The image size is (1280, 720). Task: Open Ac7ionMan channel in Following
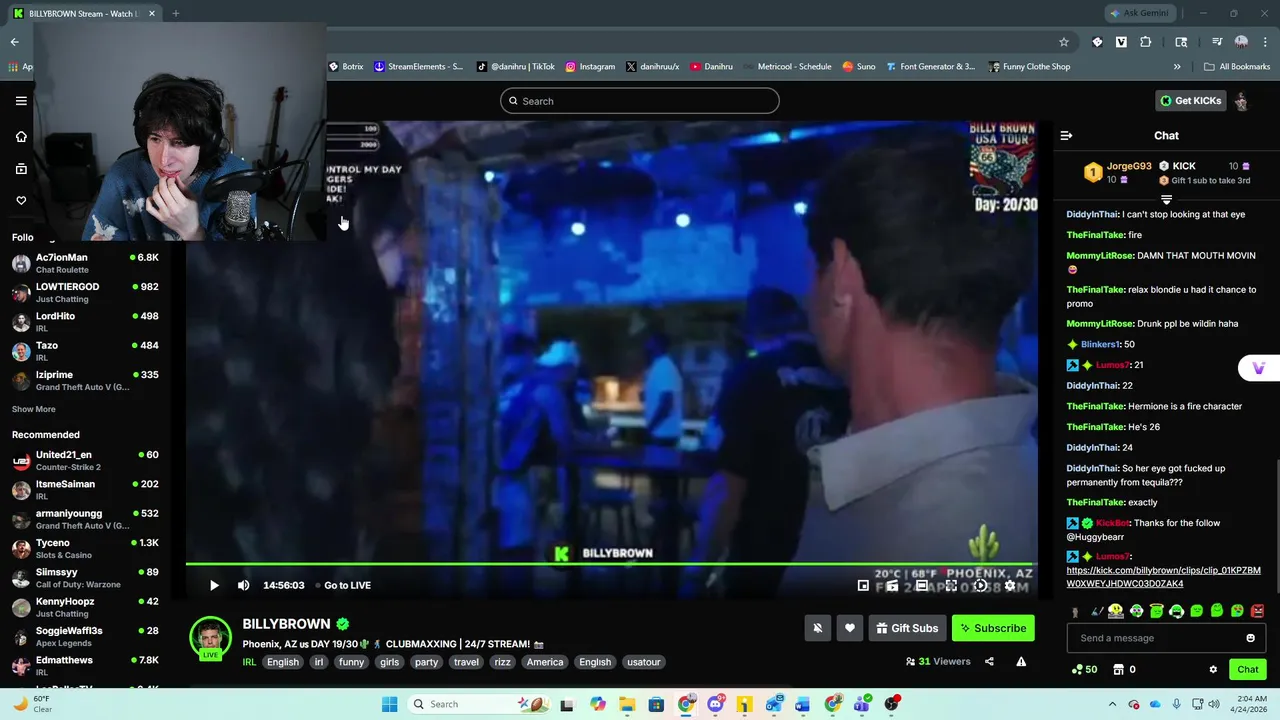(x=85, y=263)
